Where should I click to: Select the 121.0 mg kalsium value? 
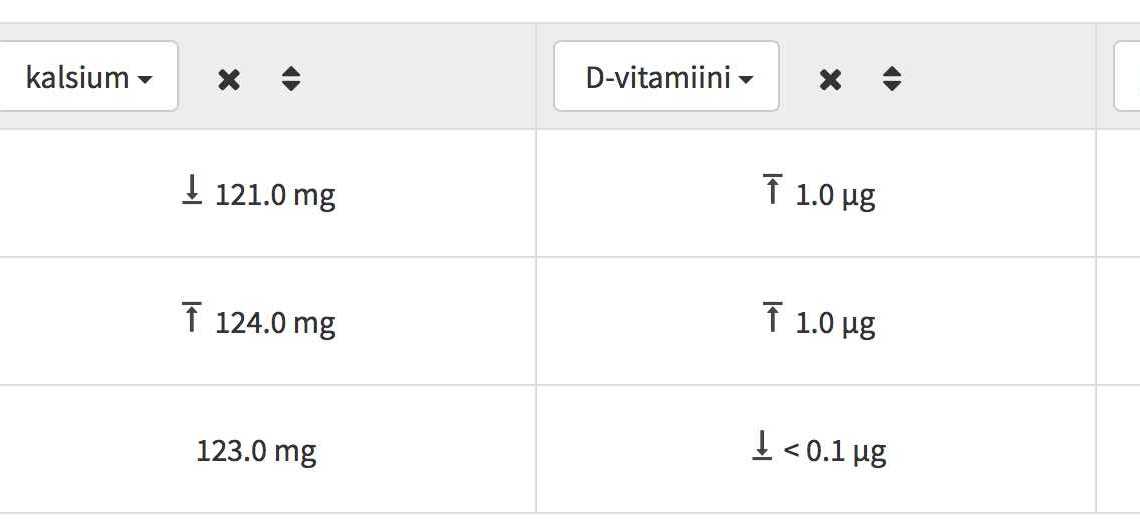point(276,195)
